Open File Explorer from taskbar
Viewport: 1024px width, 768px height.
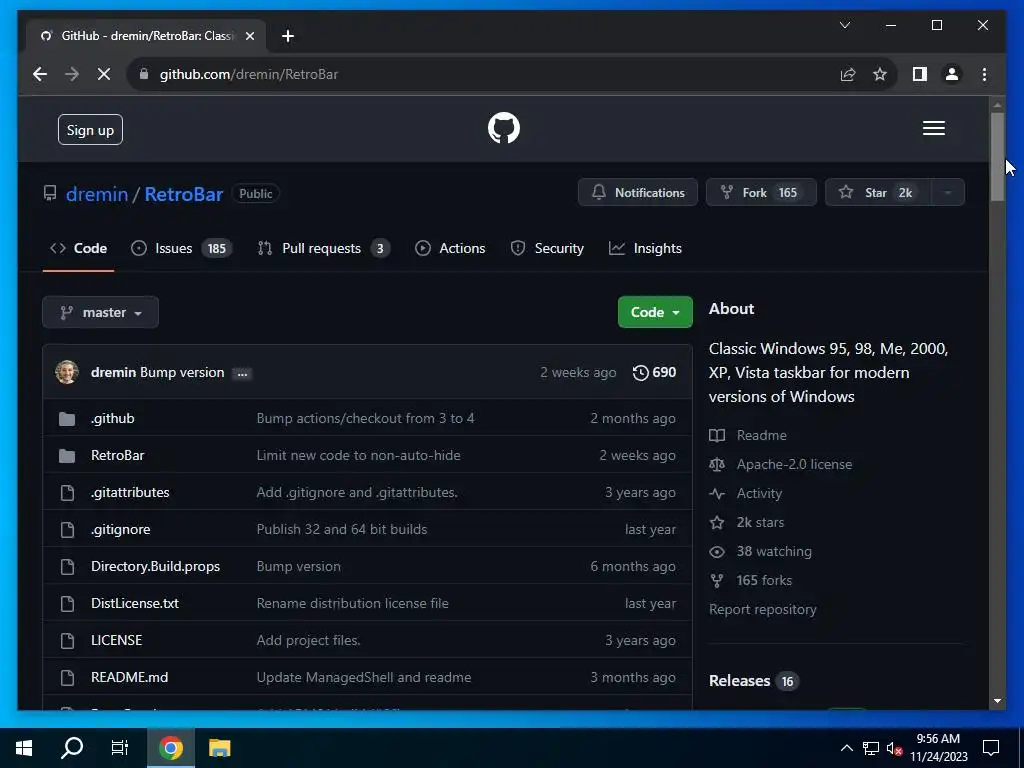tap(219, 748)
